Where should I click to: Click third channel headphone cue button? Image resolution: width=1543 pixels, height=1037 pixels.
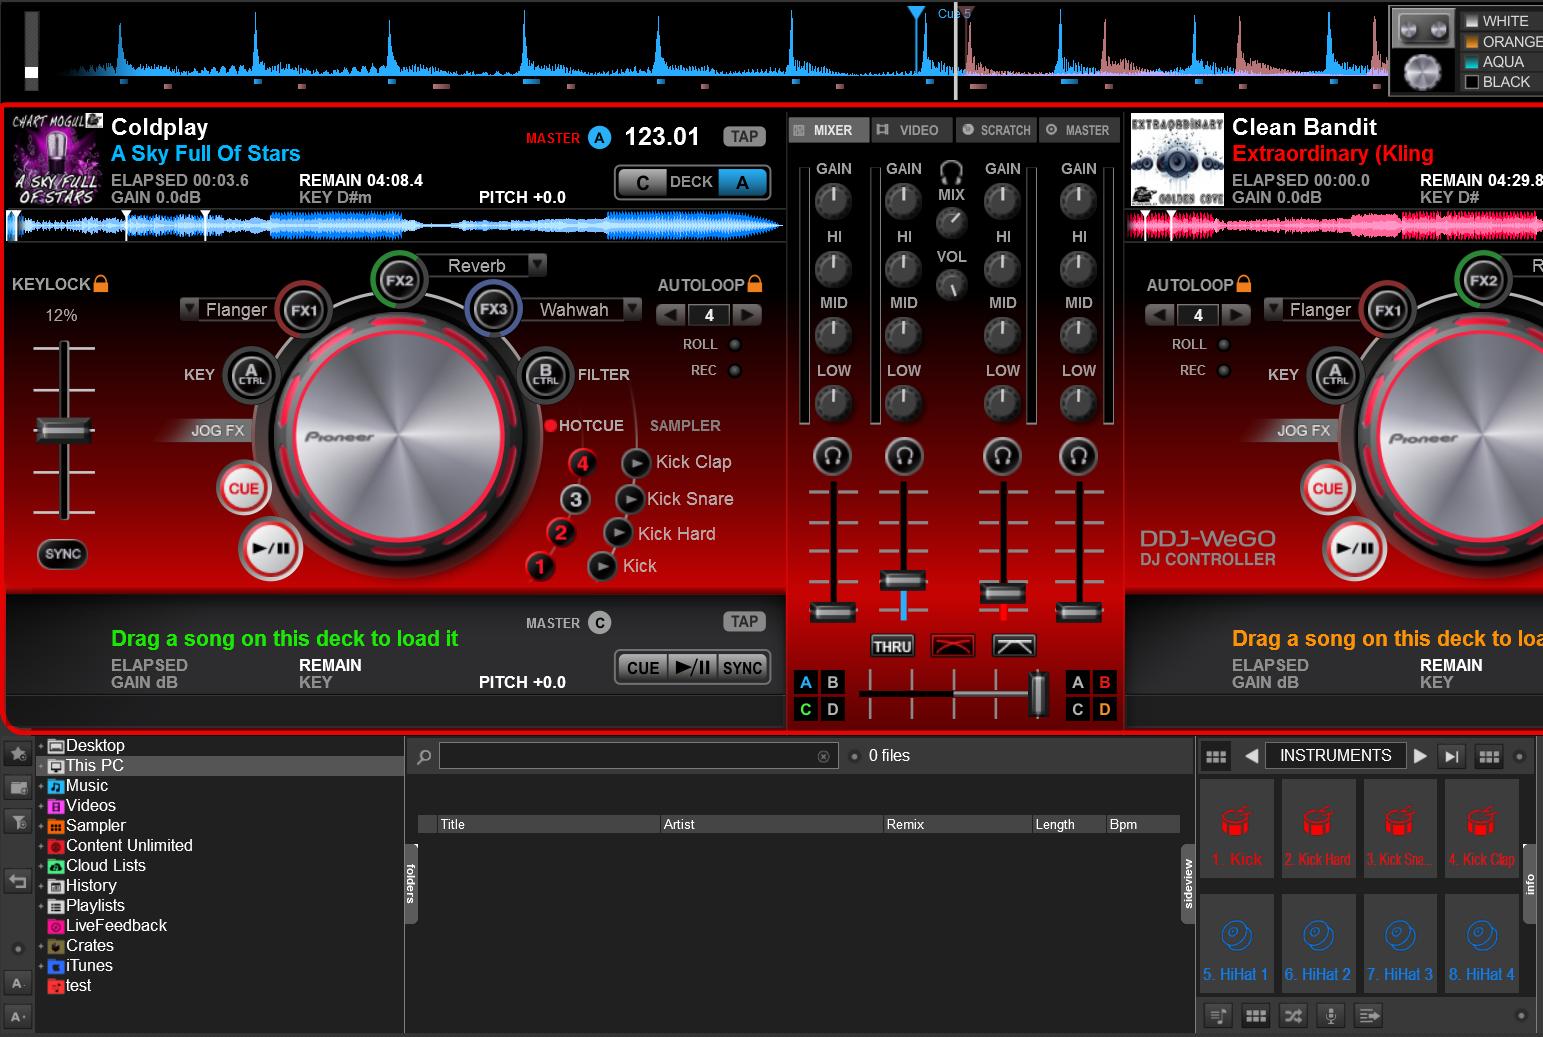pyautogui.click(x=1002, y=457)
